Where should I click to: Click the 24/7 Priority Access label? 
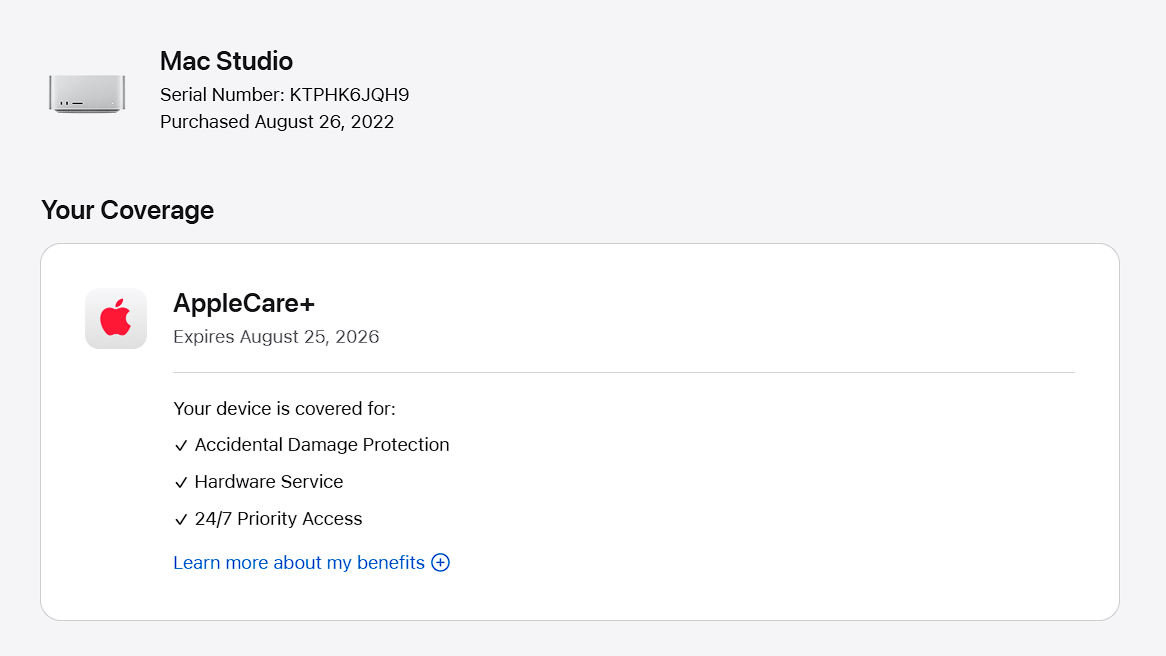(x=278, y=518)
